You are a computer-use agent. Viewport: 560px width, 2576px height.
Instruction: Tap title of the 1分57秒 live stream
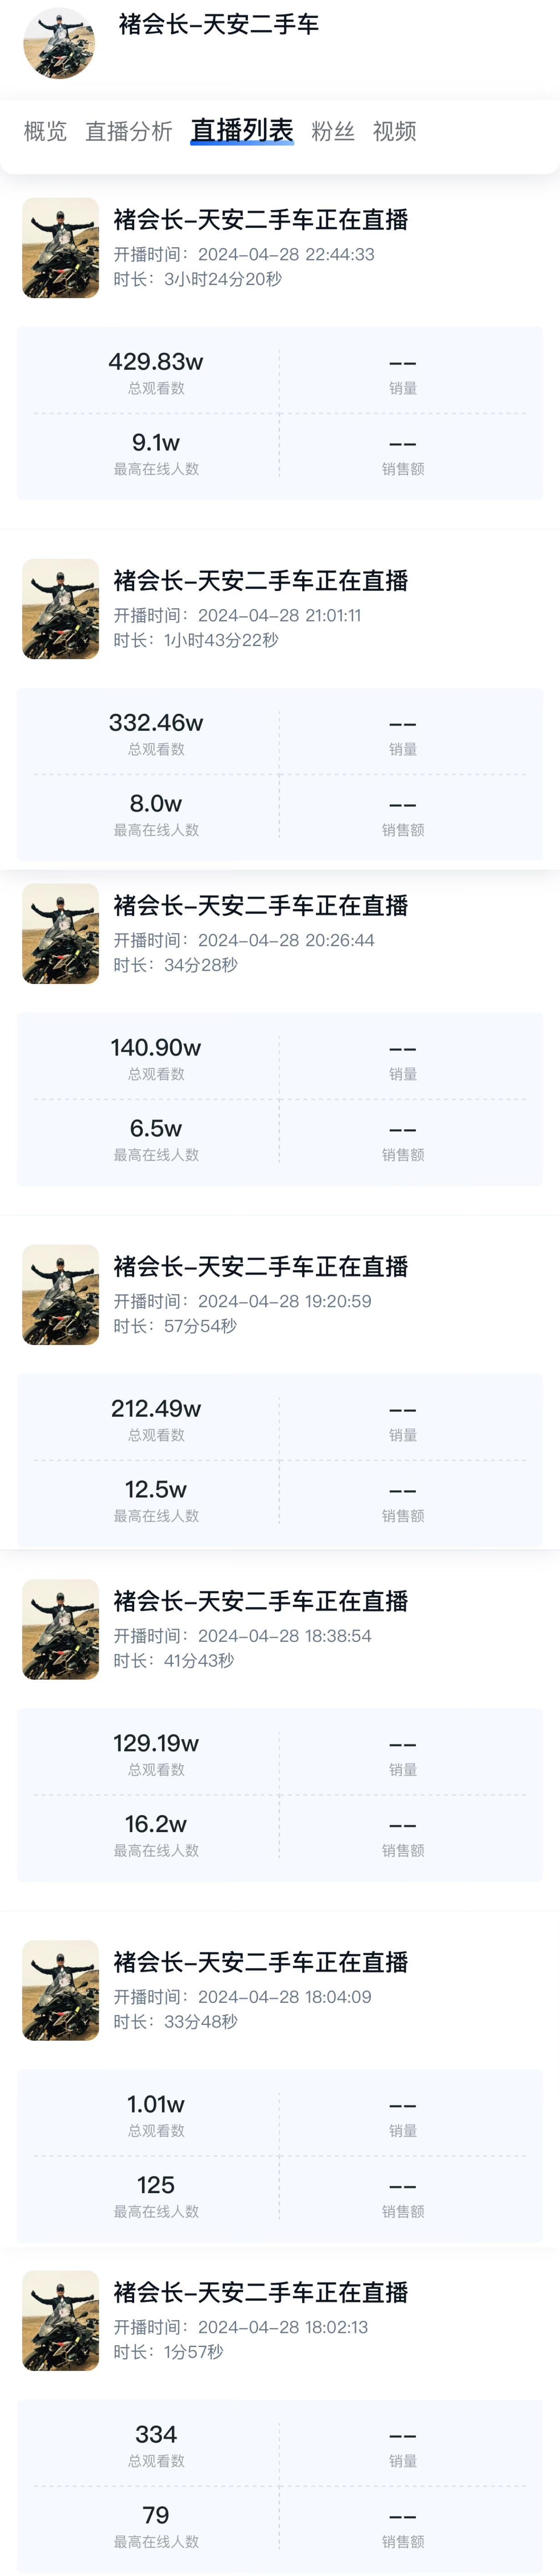[260, 2293]
